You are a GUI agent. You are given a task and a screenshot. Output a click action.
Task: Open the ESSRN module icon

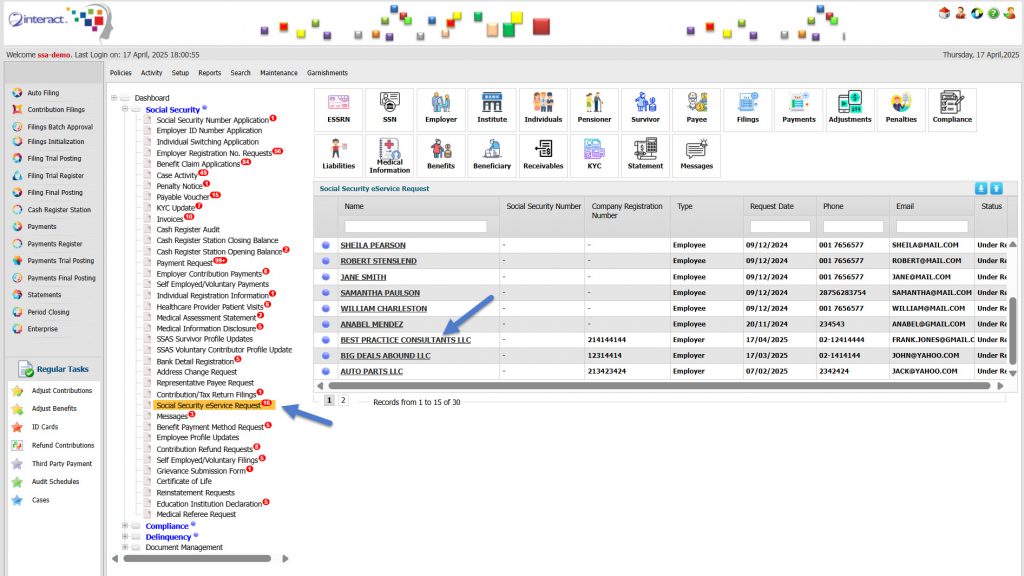pyautogui.click(x=339, y=109)
